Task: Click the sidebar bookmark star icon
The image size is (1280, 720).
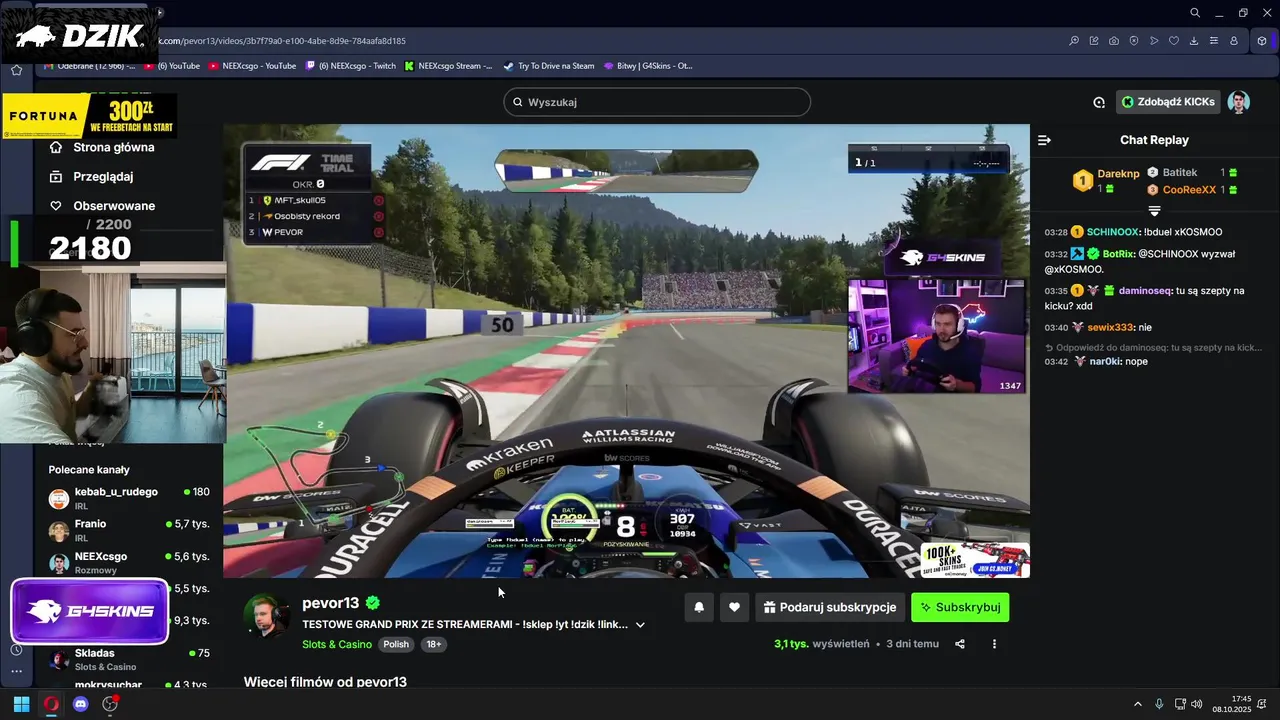Action: 16,70
